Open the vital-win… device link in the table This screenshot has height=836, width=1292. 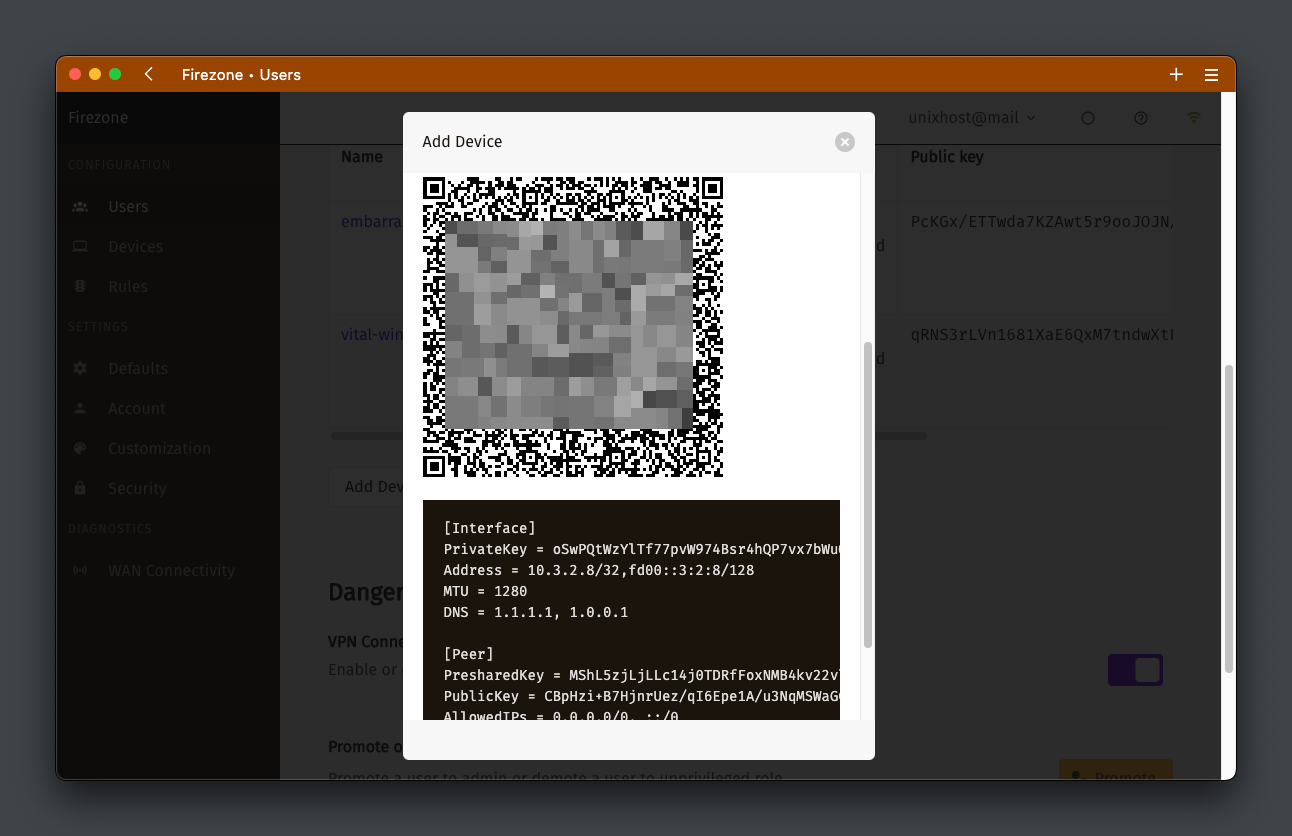point(372,335)
